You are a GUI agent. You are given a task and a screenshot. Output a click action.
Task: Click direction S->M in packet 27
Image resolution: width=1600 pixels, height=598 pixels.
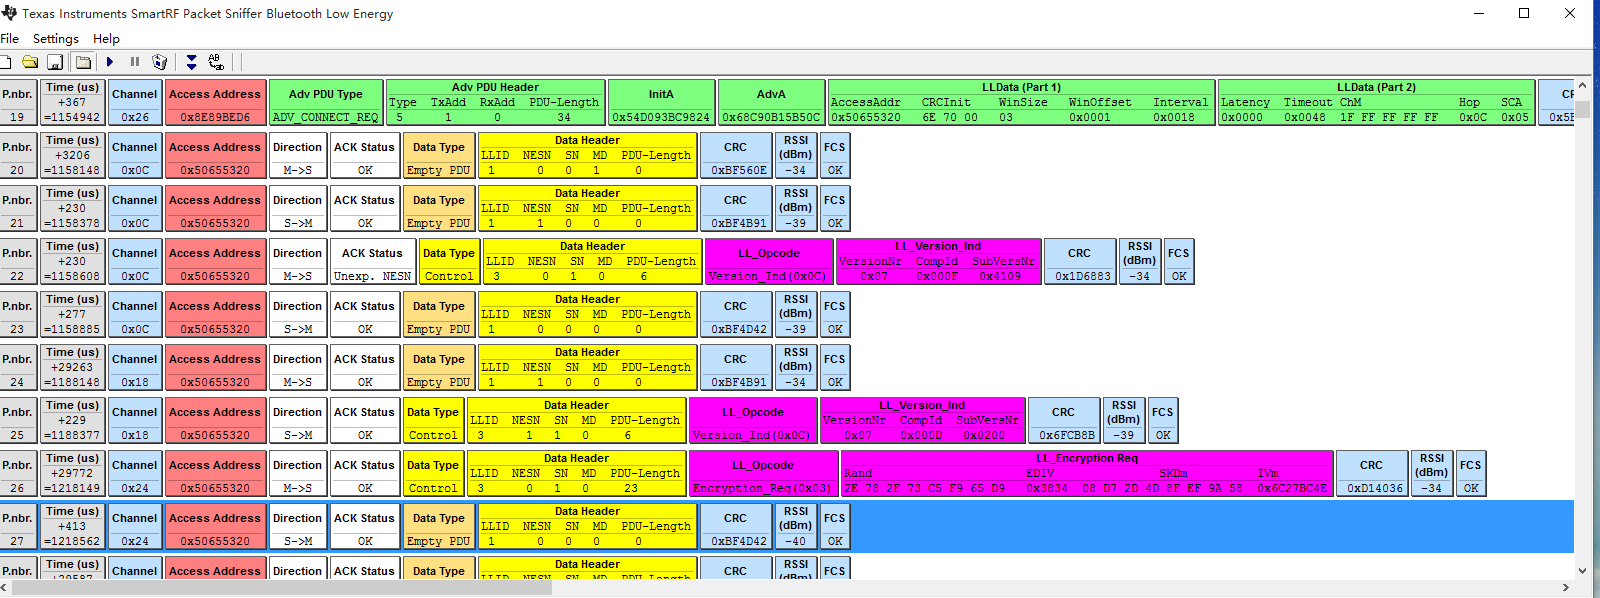click(x=297, y=541)
